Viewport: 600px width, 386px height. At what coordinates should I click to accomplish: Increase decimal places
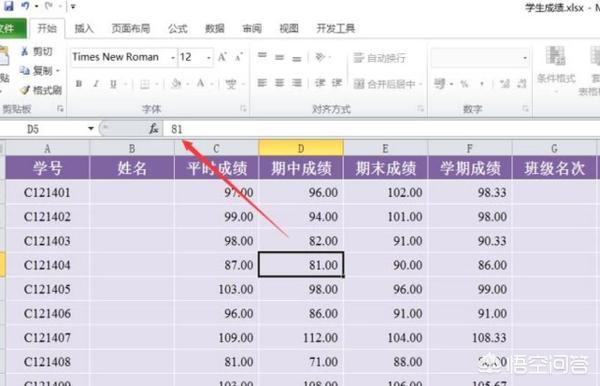505,84
